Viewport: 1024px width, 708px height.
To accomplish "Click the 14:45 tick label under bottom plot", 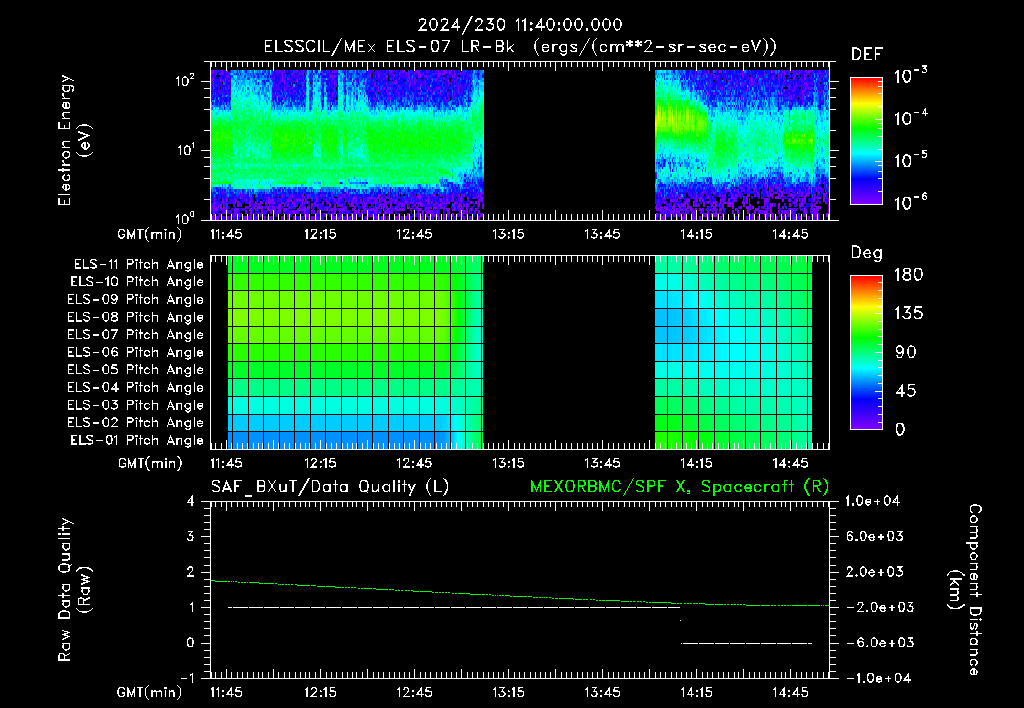I will (790, 692).
